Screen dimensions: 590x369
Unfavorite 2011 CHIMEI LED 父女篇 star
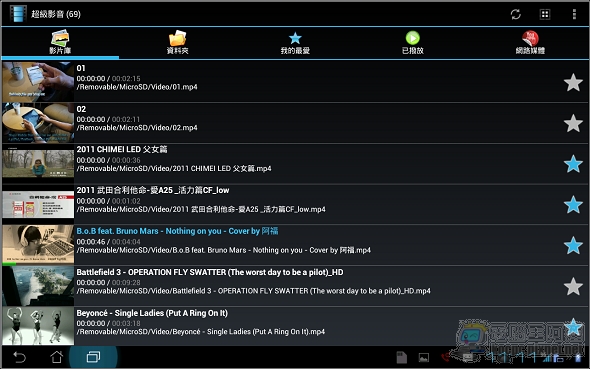click(x=573, y=164)
